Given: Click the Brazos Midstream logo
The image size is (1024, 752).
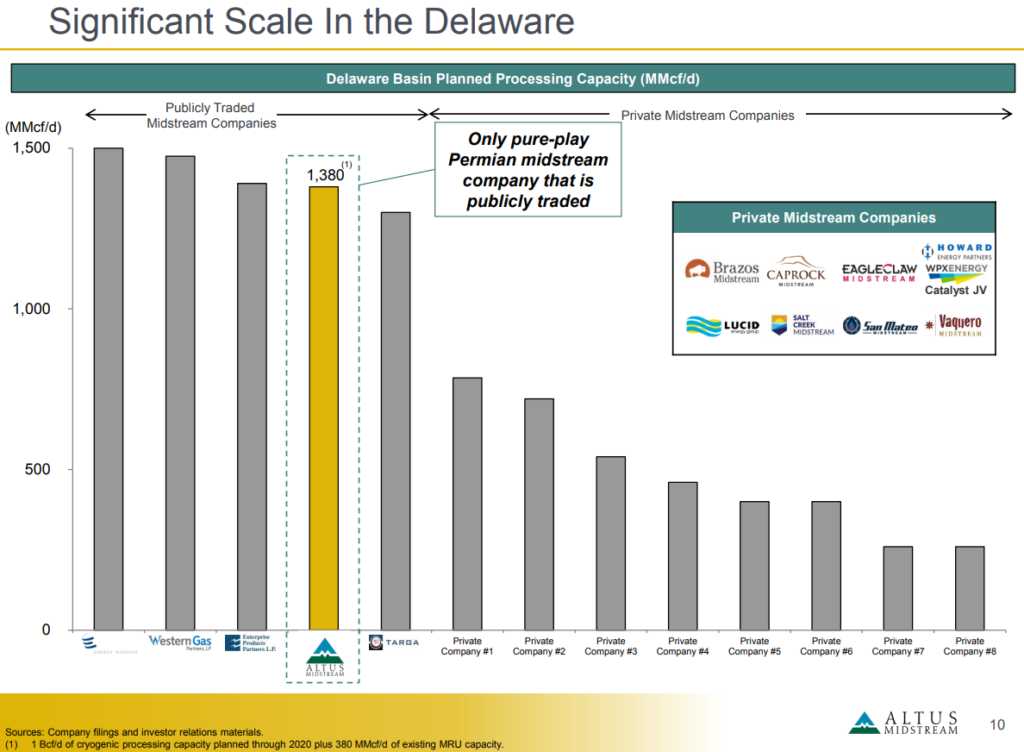Looking at the screenshot, I should coord(722,272).
